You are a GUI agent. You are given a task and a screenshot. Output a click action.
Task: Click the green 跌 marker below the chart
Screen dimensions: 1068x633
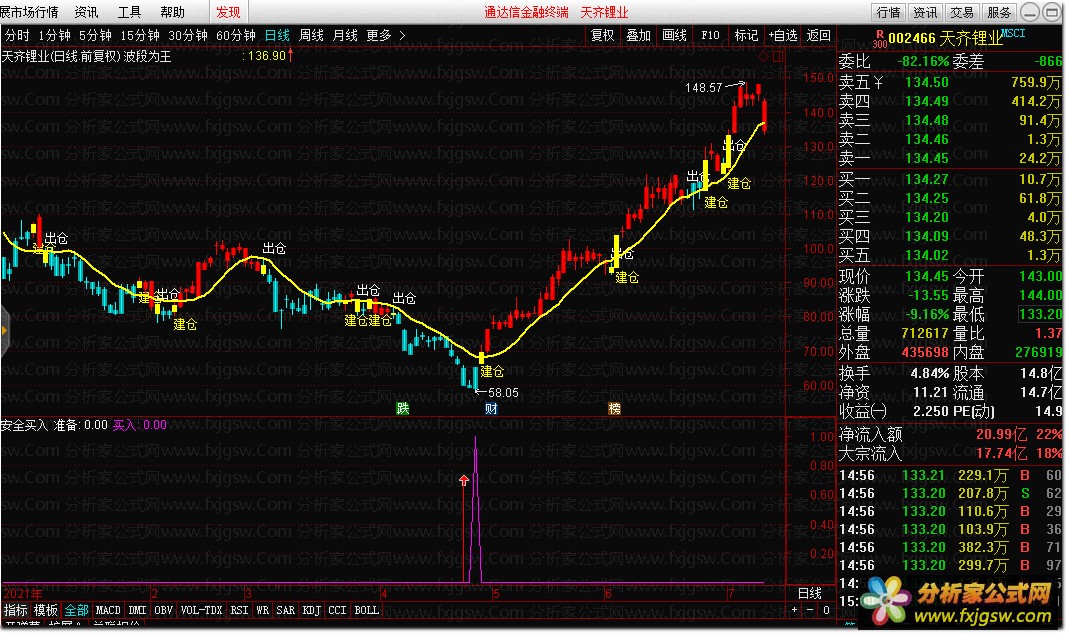tap(402, 408)
